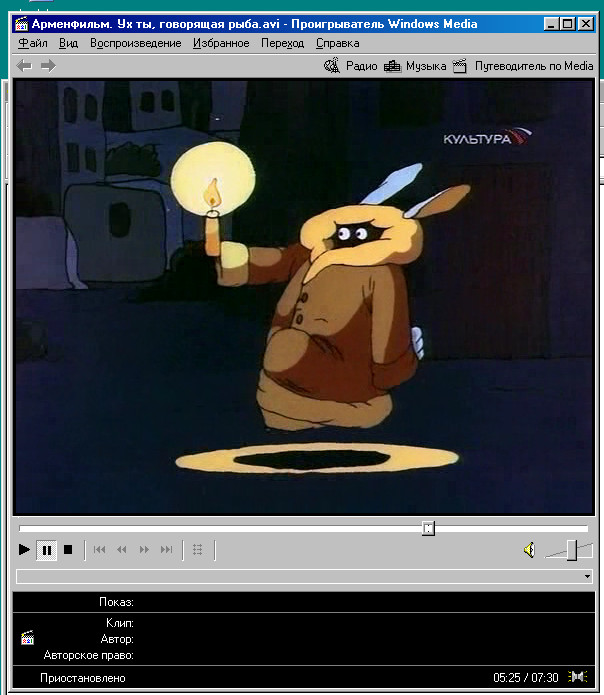The height and width of the screenshot is (695, 604).
Task: Click the Музыка toolbar button
Action: point(415,66)
